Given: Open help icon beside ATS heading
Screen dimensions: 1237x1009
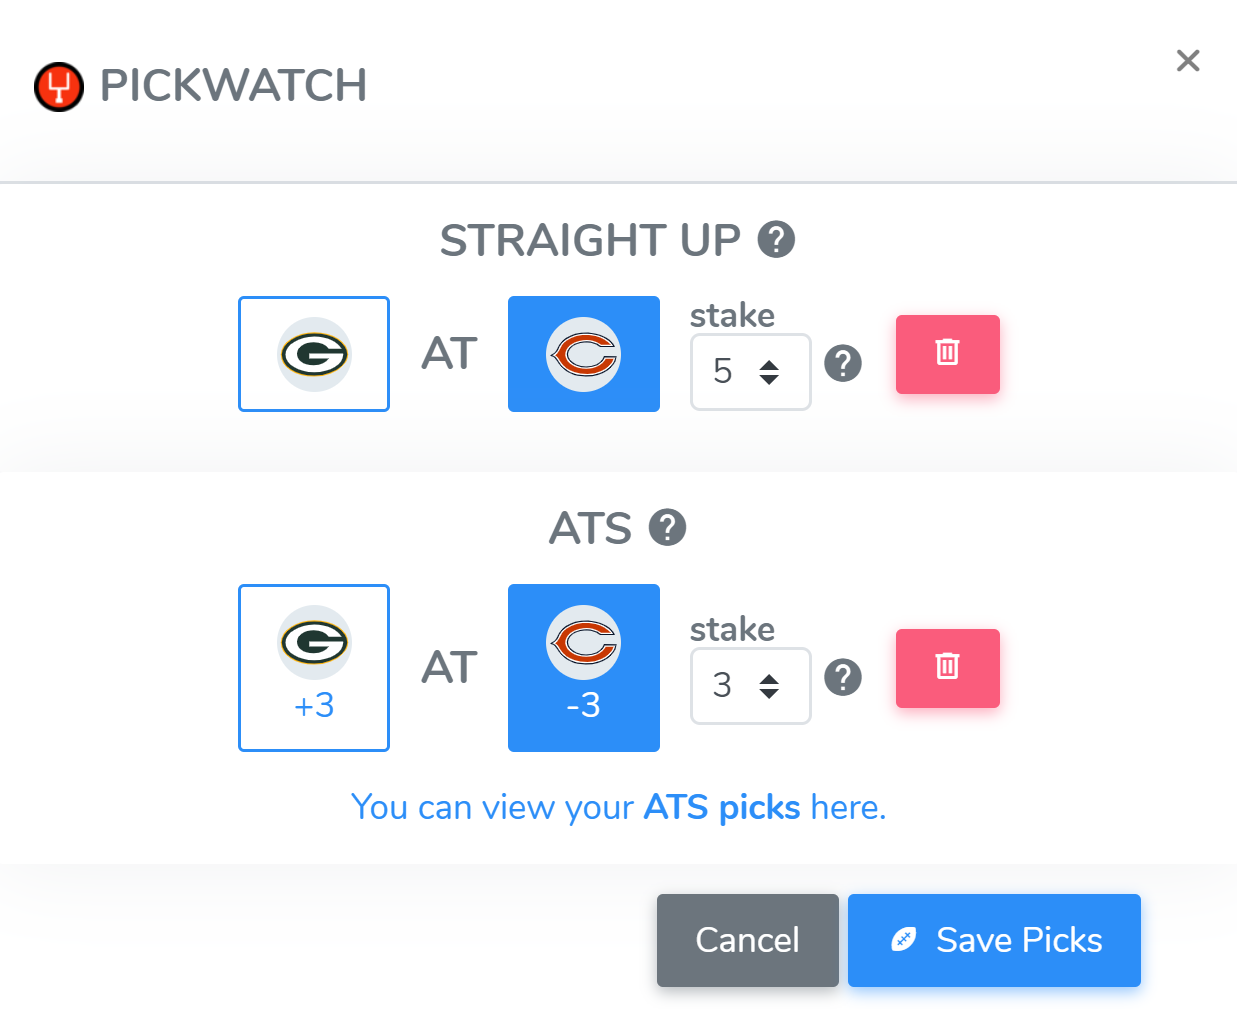Looking at the screenshot, I should [x=667, y=528].
